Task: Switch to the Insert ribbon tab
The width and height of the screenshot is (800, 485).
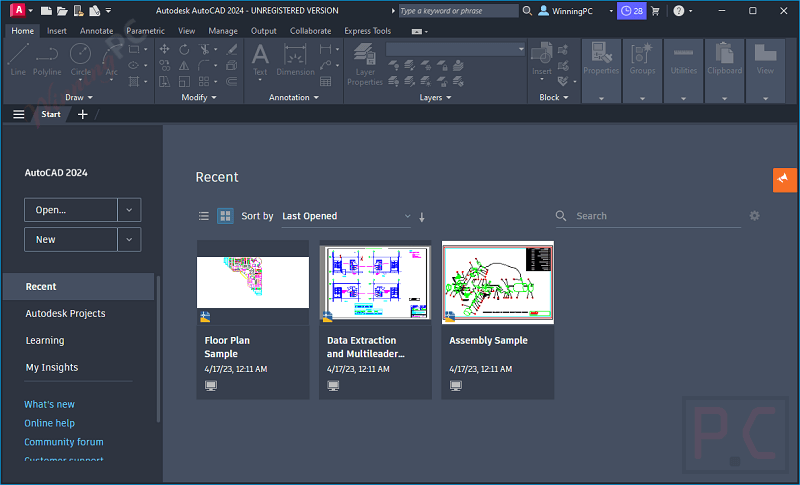Action: (x=57, y=31)
